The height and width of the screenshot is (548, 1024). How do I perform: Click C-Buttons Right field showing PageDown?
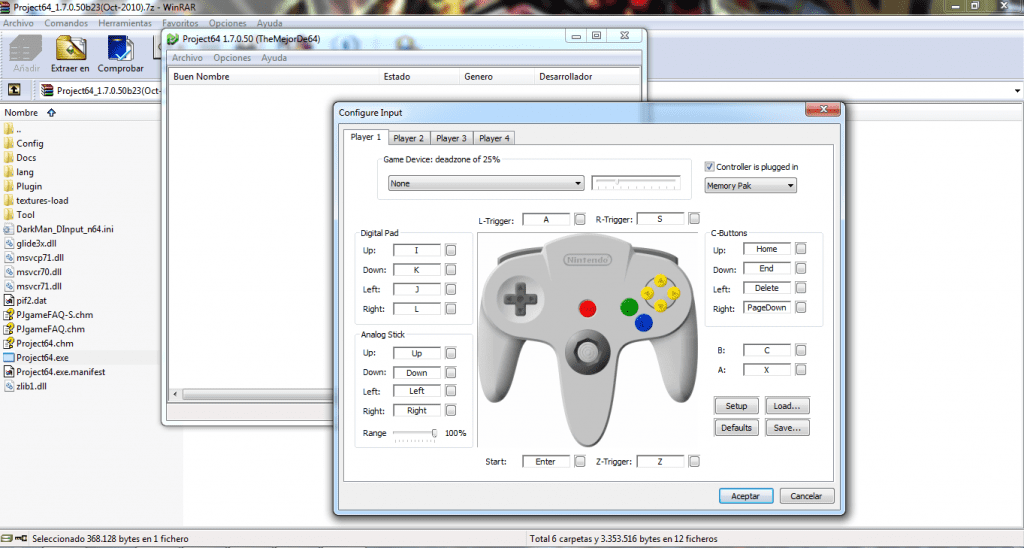point(767,308)
